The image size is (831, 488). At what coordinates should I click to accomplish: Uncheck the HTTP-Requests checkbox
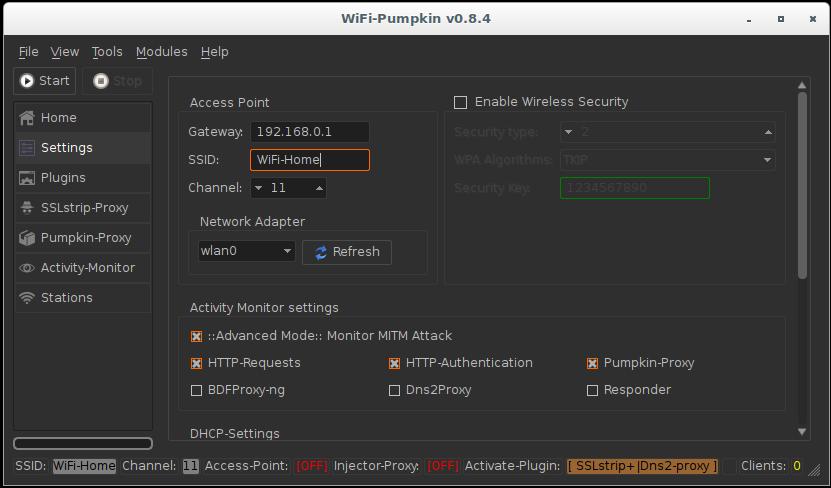(197, 363)
